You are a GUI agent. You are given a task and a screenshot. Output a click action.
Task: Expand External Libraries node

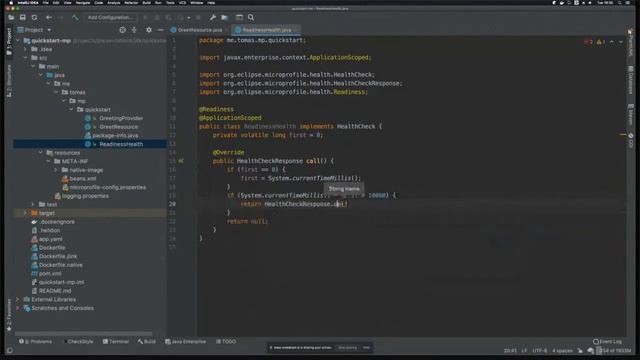(x=18, y=299)
